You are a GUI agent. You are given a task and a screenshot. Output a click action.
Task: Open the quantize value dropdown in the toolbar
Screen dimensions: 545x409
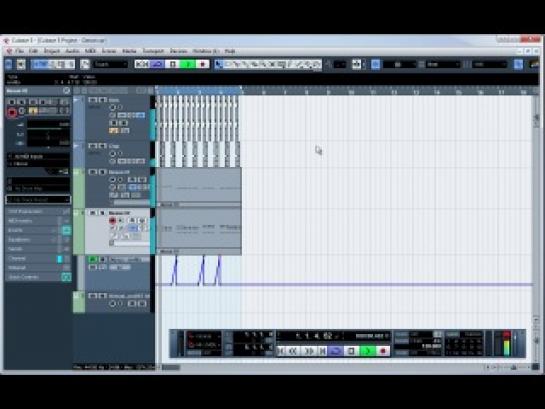pyautogui.click(x=489, y=64)
